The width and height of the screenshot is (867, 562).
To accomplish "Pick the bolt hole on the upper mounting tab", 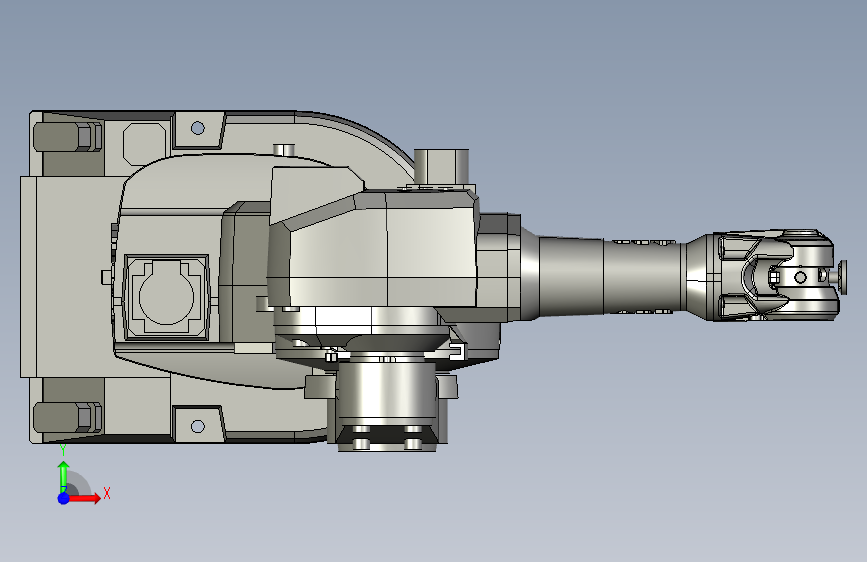I will coord(197,128).
